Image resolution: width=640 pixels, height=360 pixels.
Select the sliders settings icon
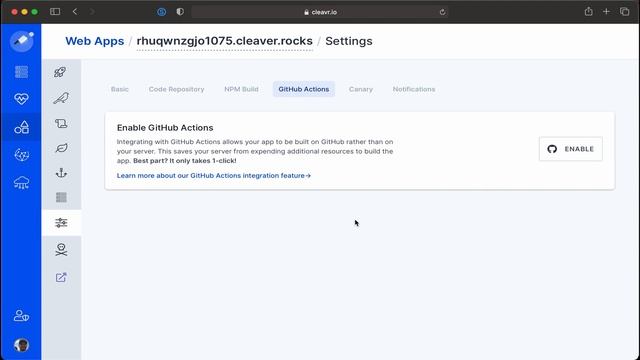pos(61,223)
